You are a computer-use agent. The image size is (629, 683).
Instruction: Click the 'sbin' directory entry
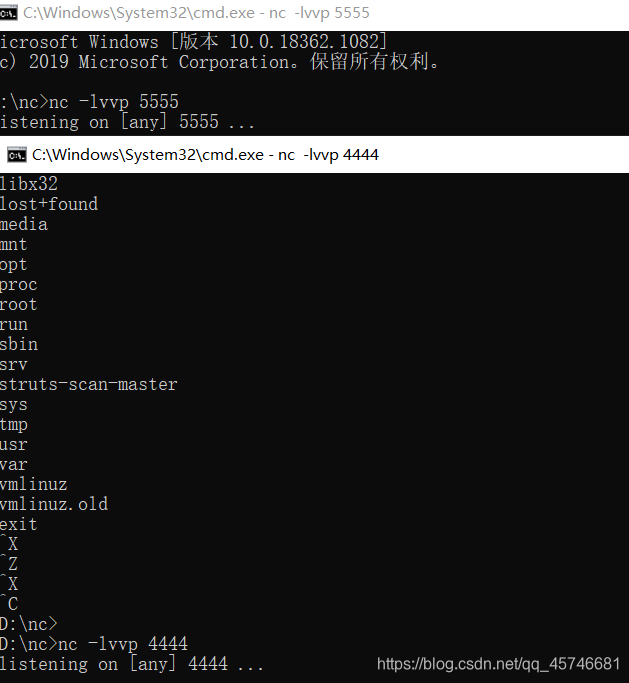19,345
